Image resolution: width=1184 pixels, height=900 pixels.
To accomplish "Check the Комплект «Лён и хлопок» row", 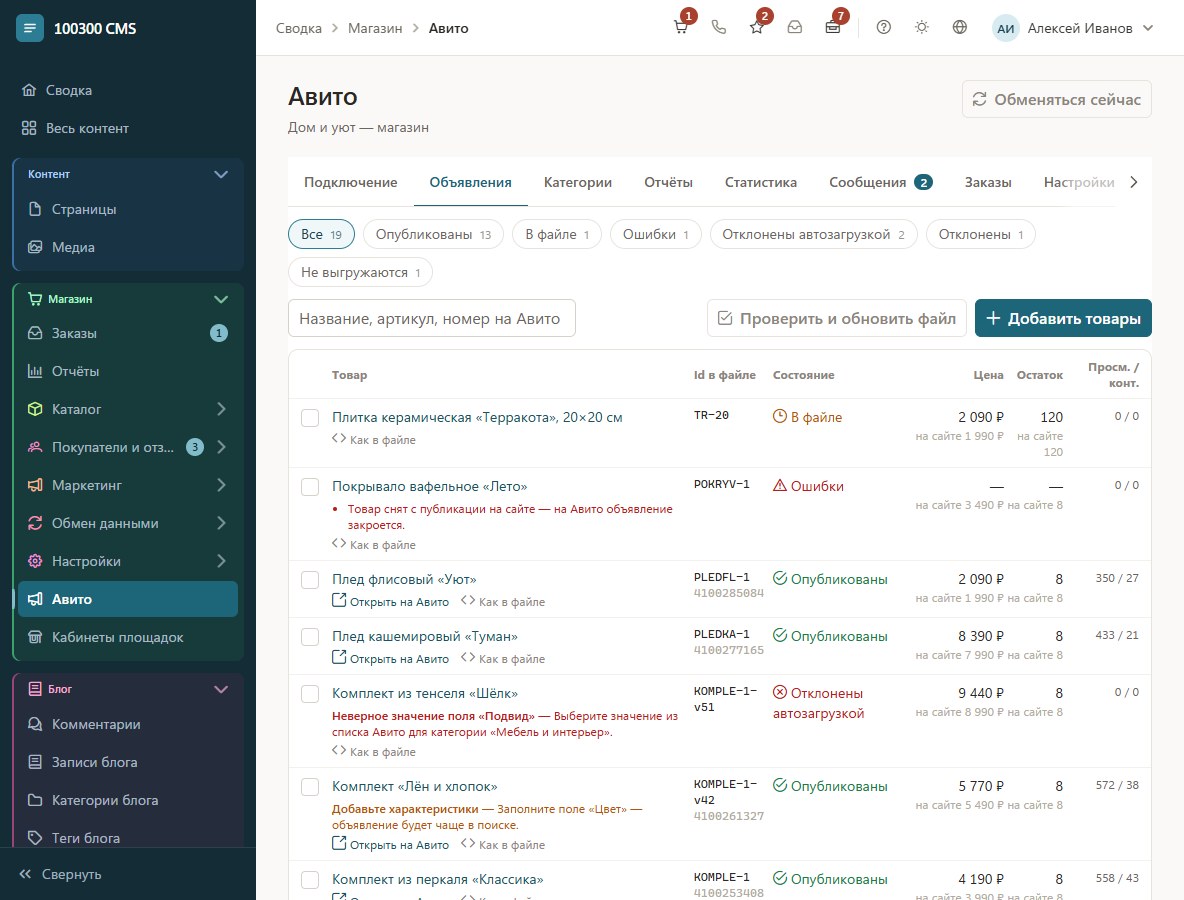I will (x=310, y=787).
